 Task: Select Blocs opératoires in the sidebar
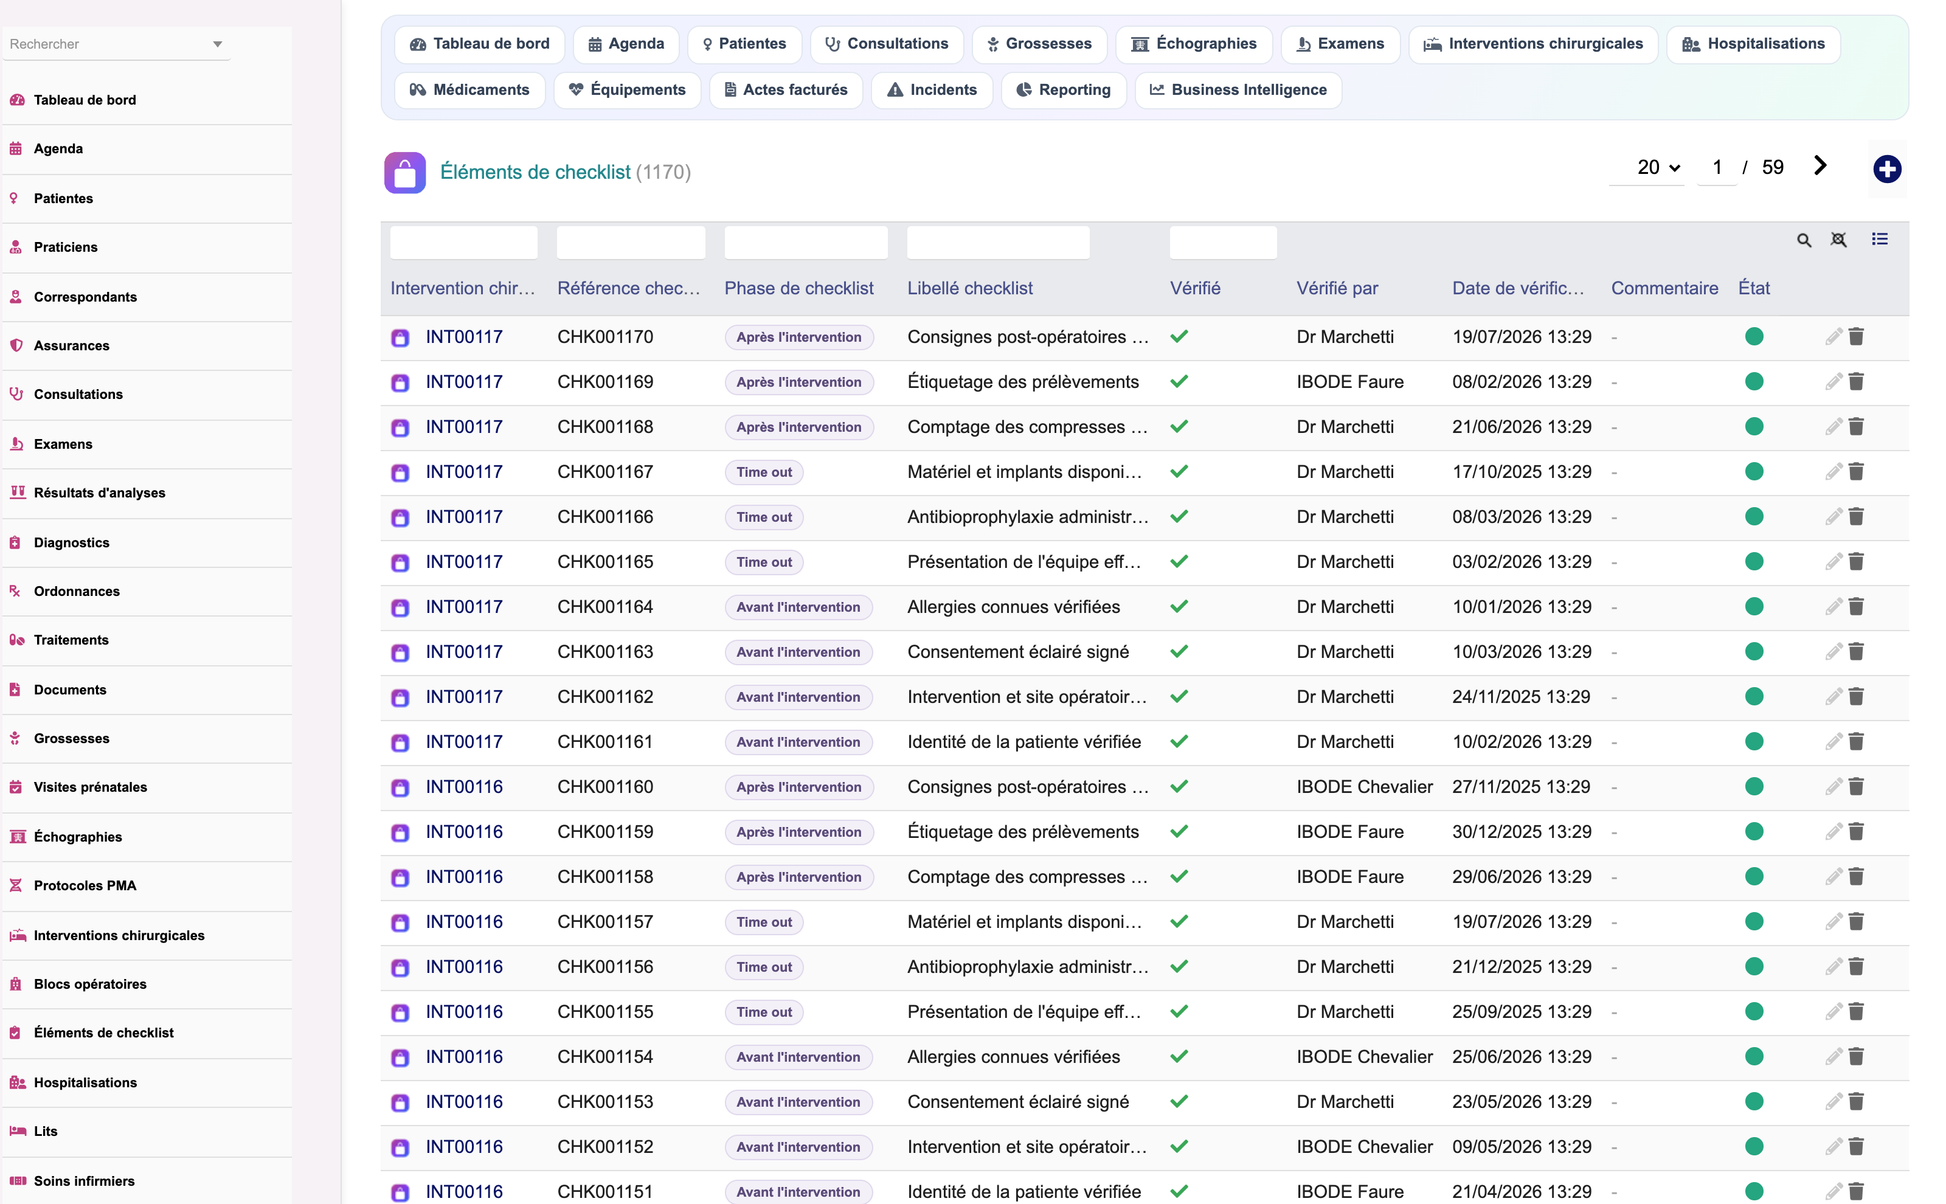coord(90,984)
